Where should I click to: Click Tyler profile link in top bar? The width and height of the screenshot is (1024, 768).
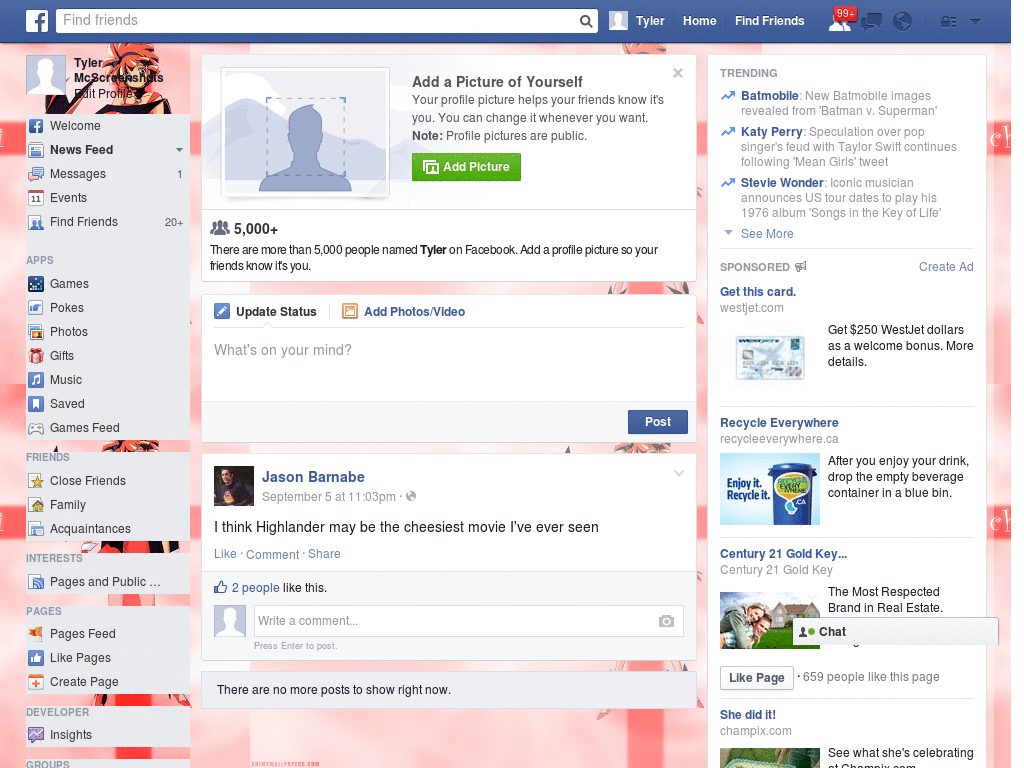pyautogui.click(x=637, y=21)
